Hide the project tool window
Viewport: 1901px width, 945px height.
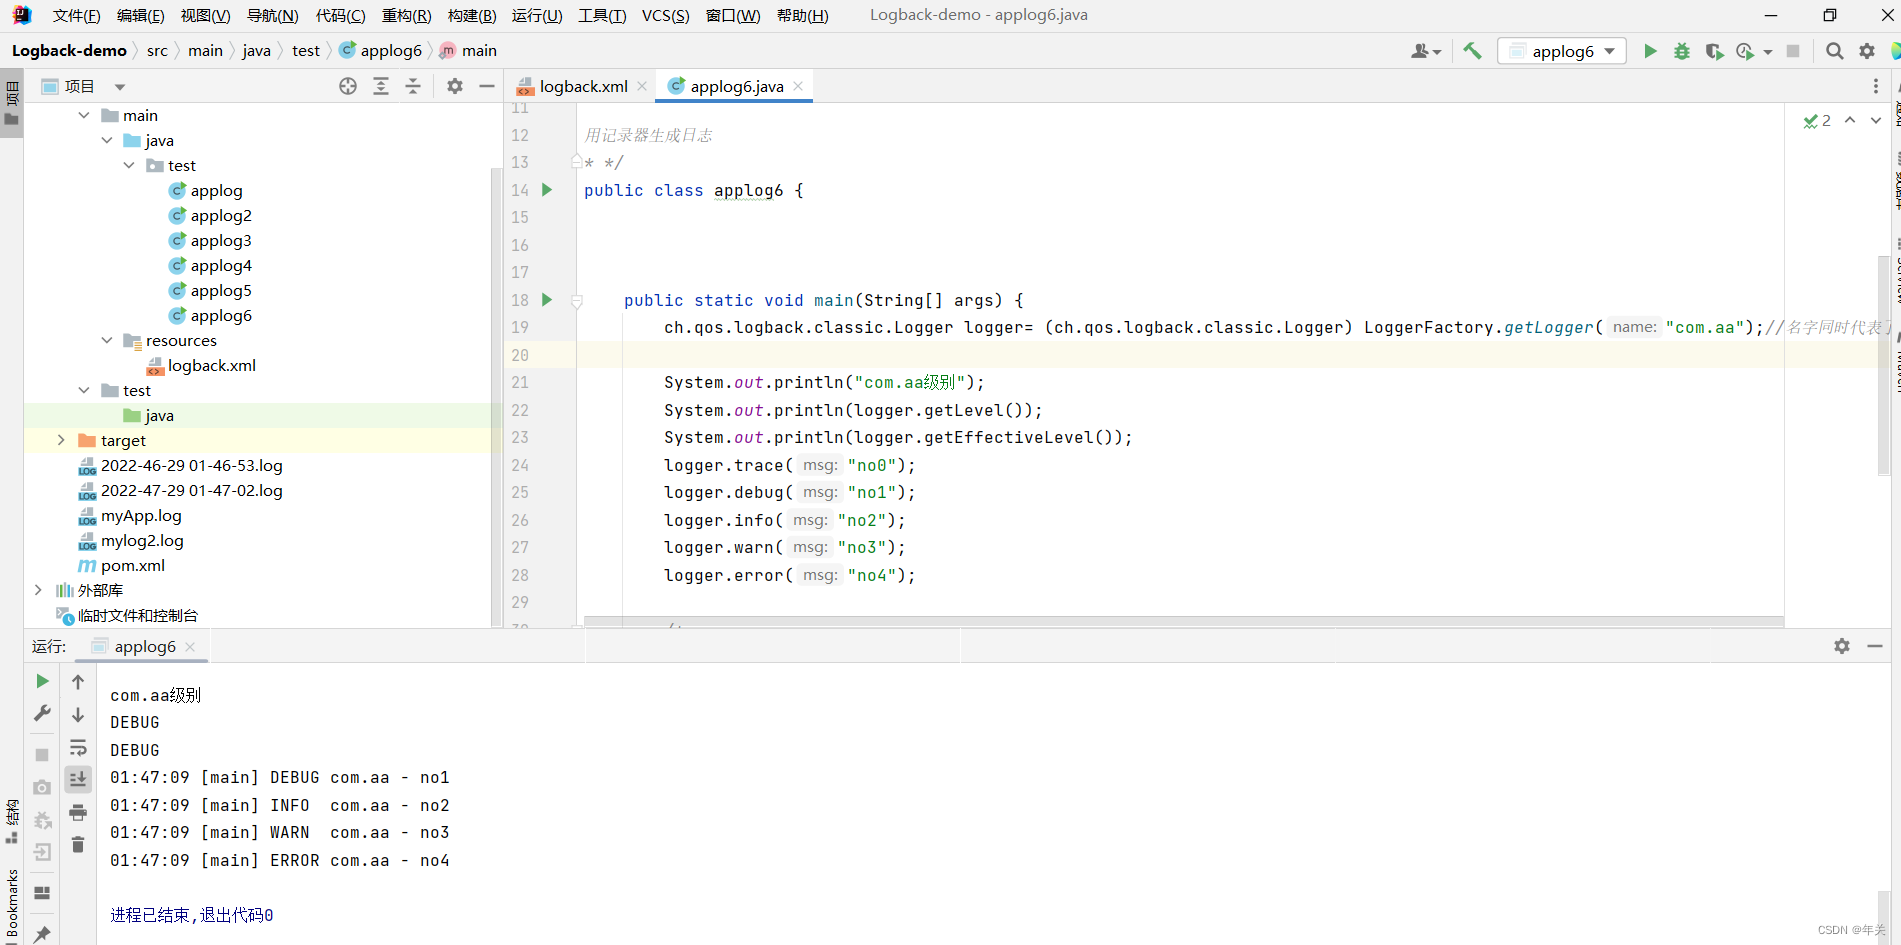(487, 86)
